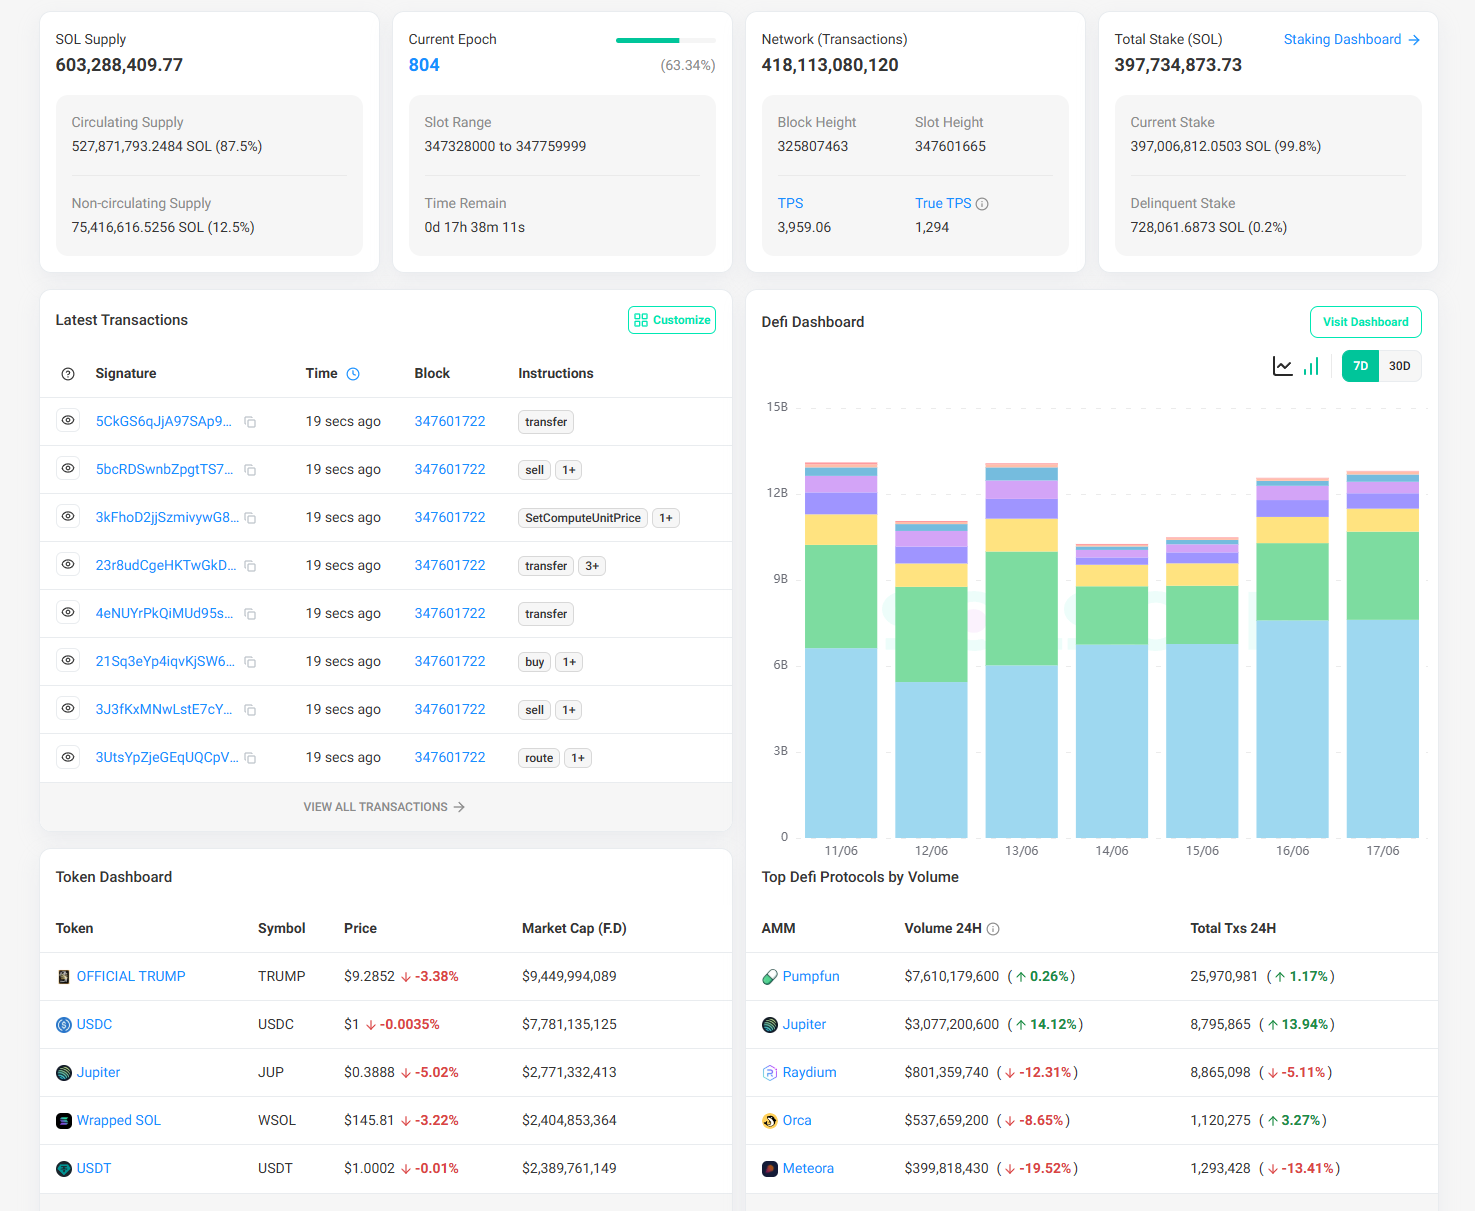
Task: Click the USDT token logo
Action: tap(64, 1169)
